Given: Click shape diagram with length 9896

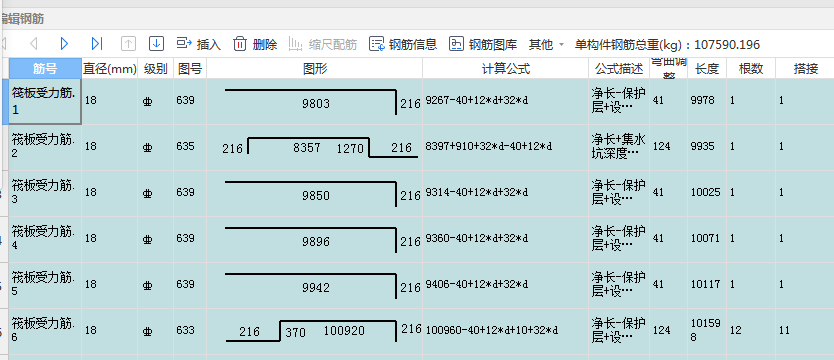Looking at the screenshot, I should 315,239.
